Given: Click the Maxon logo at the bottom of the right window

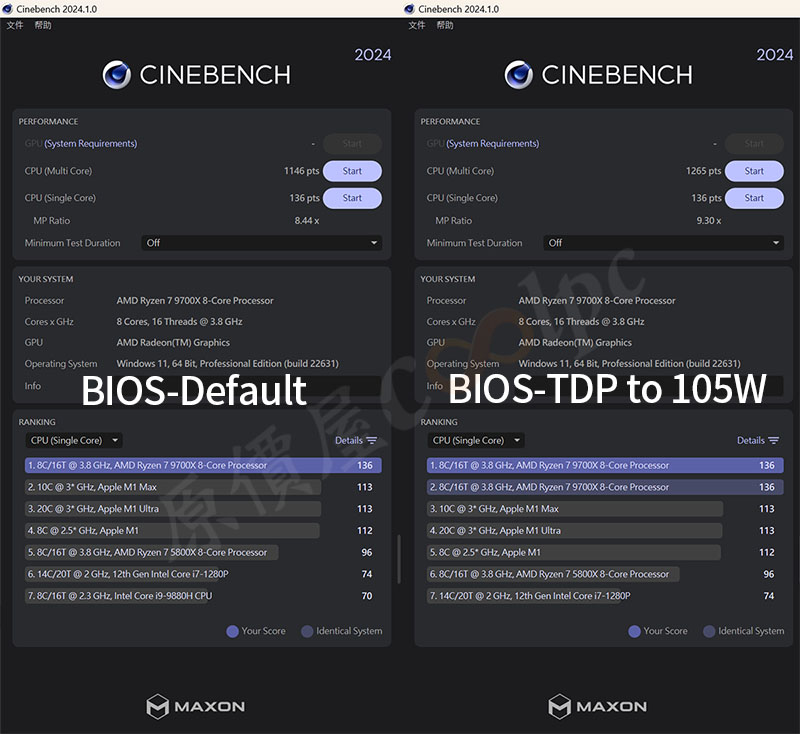Looking at the screenshot, I should pos(597,706).
